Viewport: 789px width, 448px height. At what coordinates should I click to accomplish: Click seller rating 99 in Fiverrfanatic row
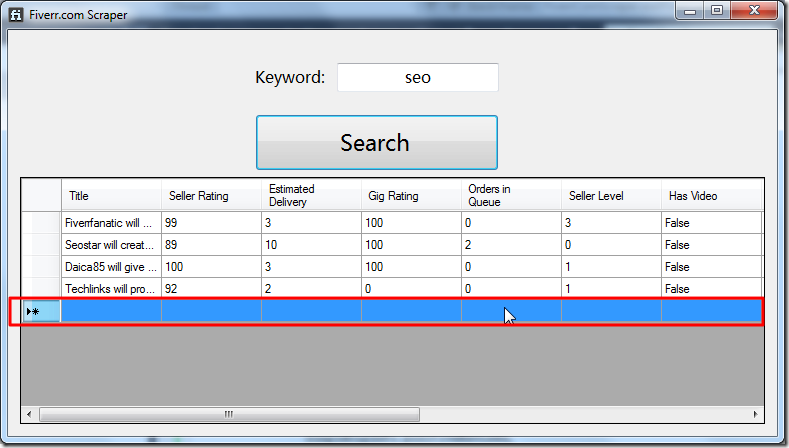pyautogui.click(x=211, y=222)
